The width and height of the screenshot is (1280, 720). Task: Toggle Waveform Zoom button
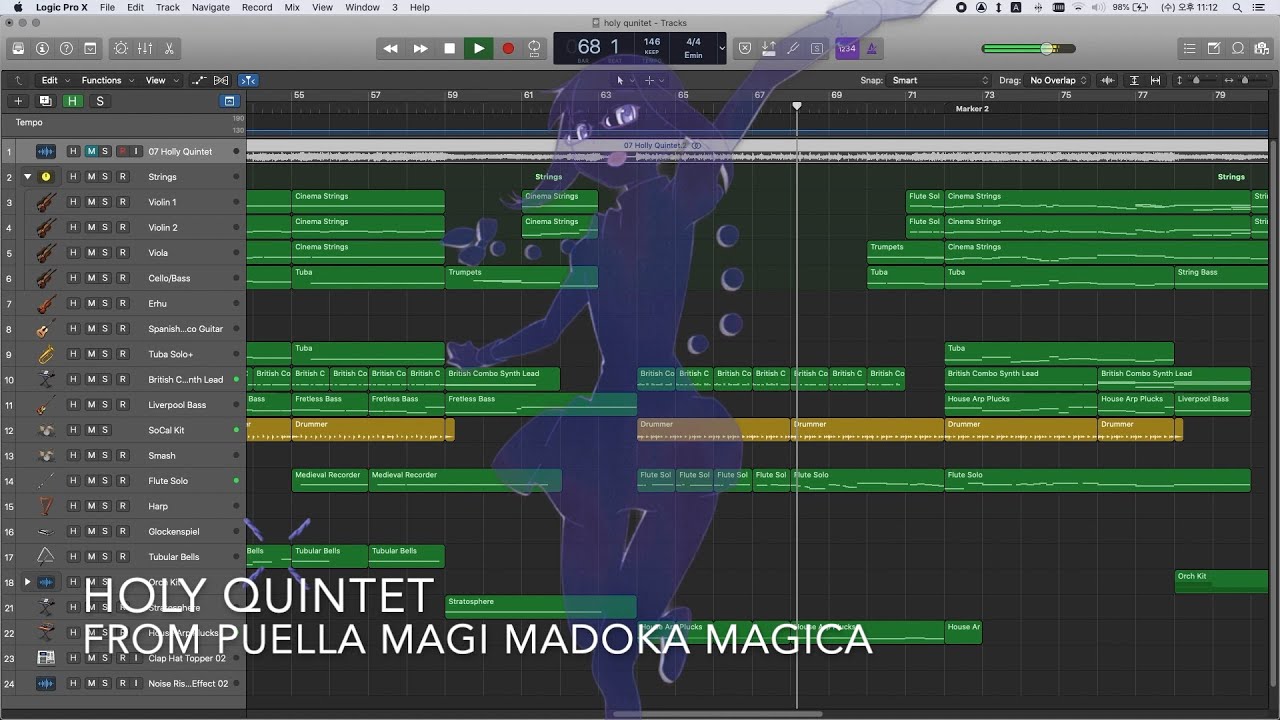(x=1107, y=80)
